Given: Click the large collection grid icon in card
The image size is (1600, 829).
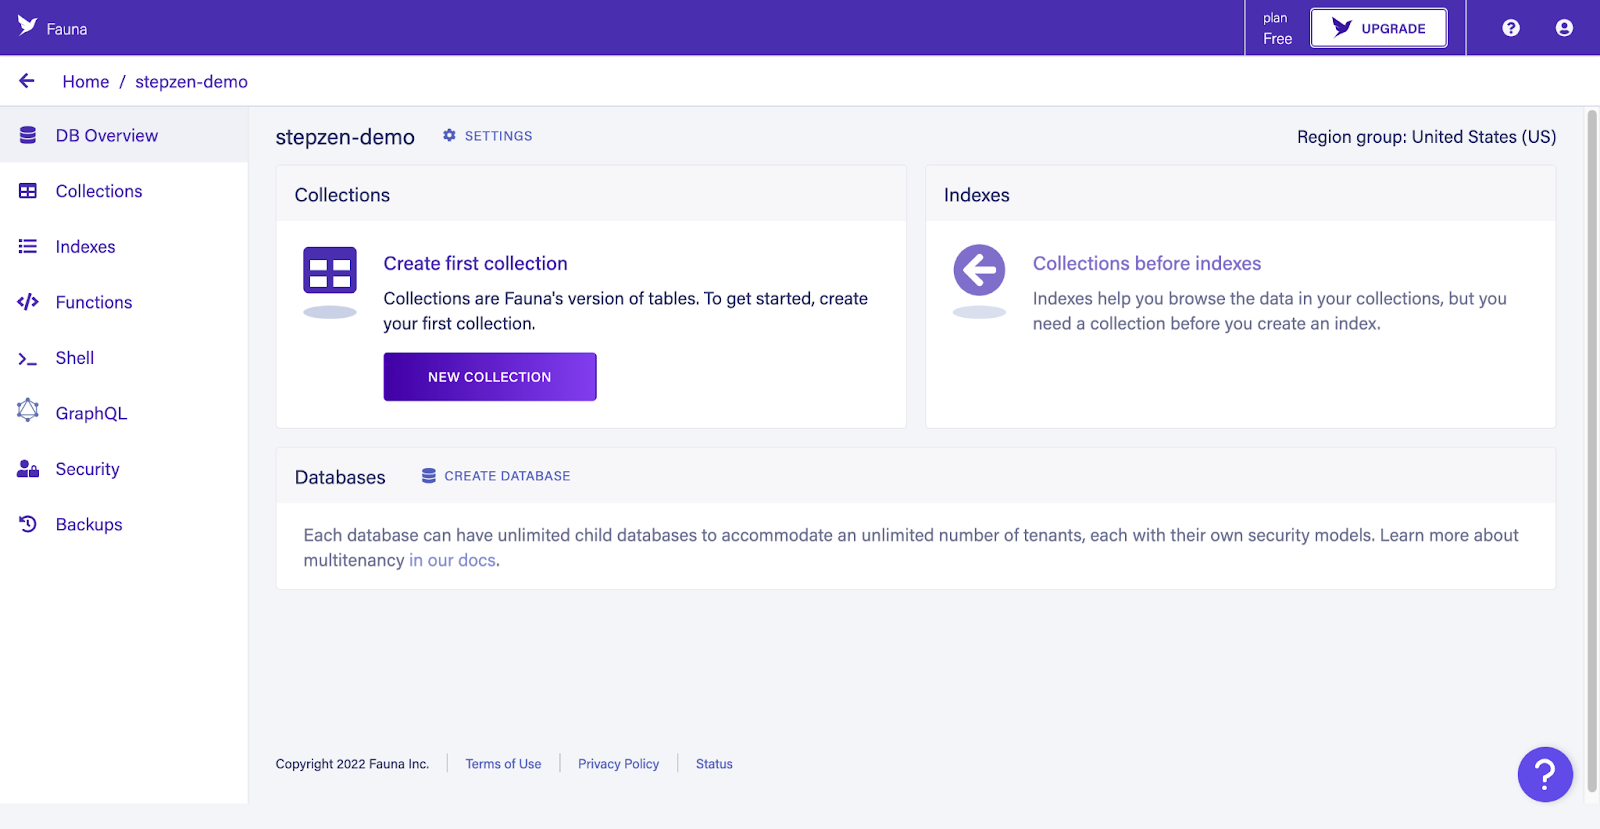Looking at the screenshot, I should point(330,270).
